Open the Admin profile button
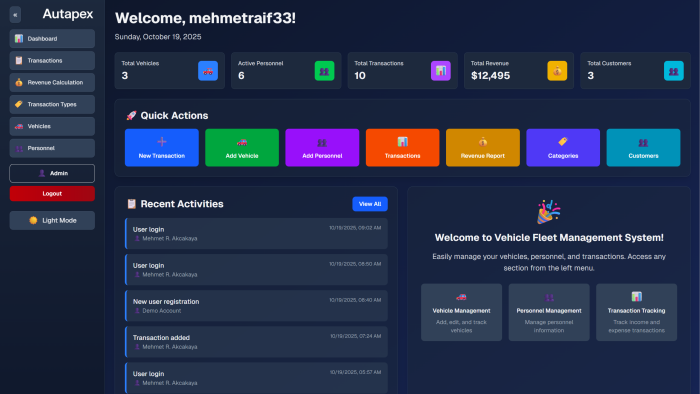 coord(52,174)
